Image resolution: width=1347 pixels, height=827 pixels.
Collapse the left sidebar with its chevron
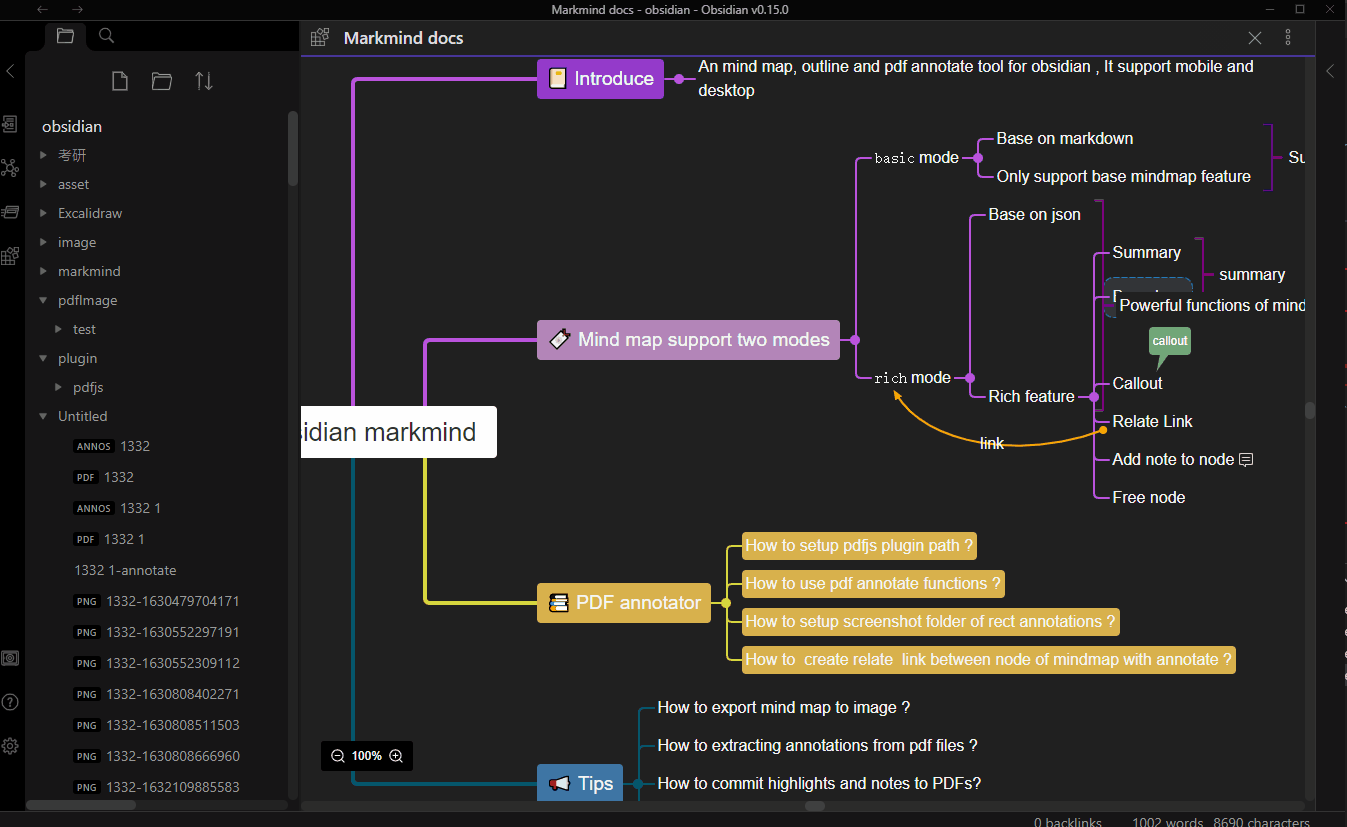10,71
